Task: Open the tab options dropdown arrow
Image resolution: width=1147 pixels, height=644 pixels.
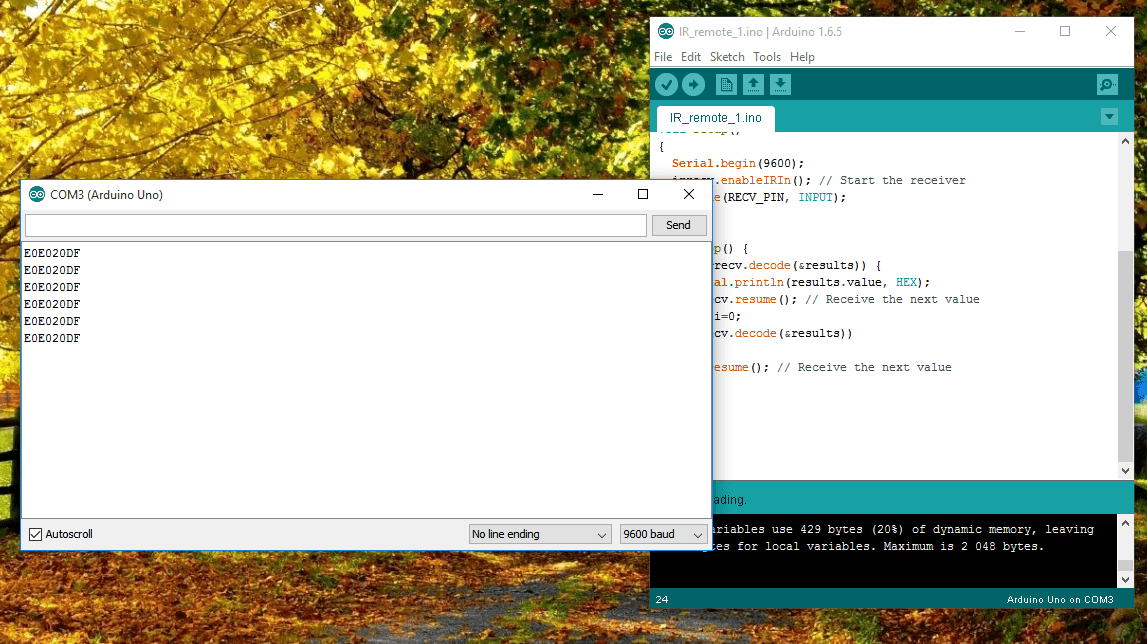Action: point(1108,117)
